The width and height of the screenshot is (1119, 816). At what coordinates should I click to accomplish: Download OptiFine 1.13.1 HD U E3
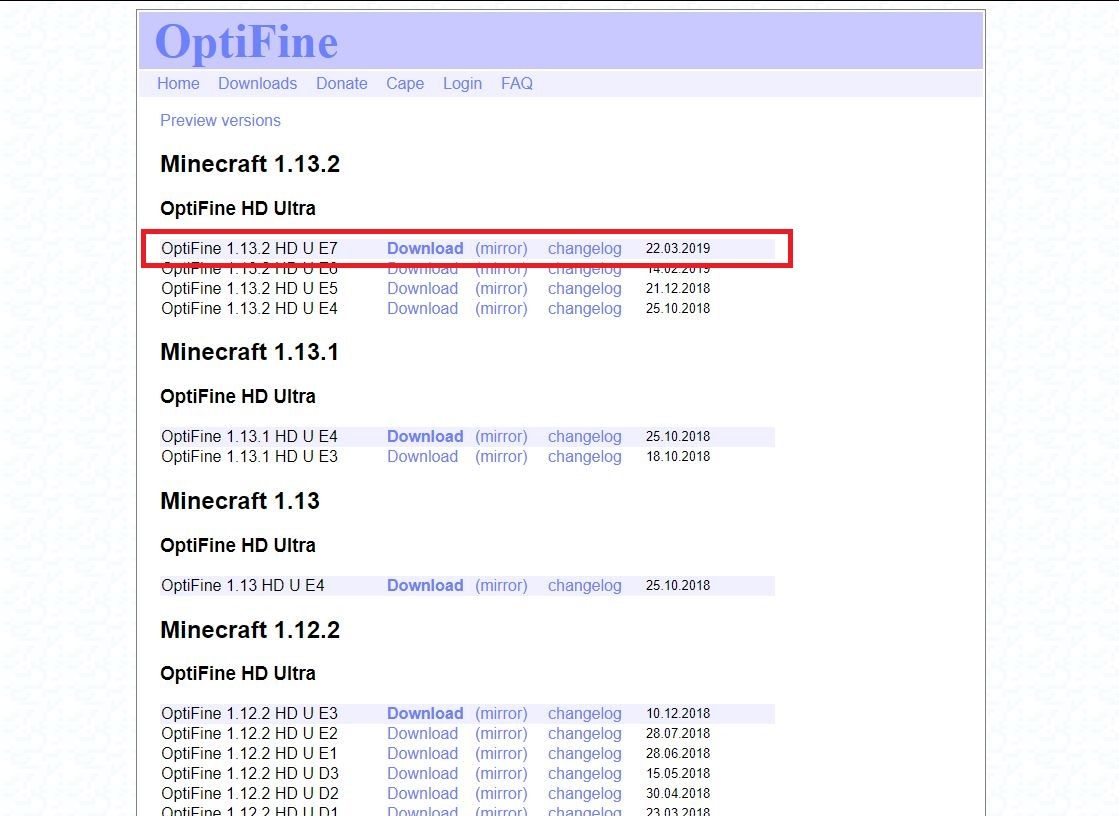[422, 456]
